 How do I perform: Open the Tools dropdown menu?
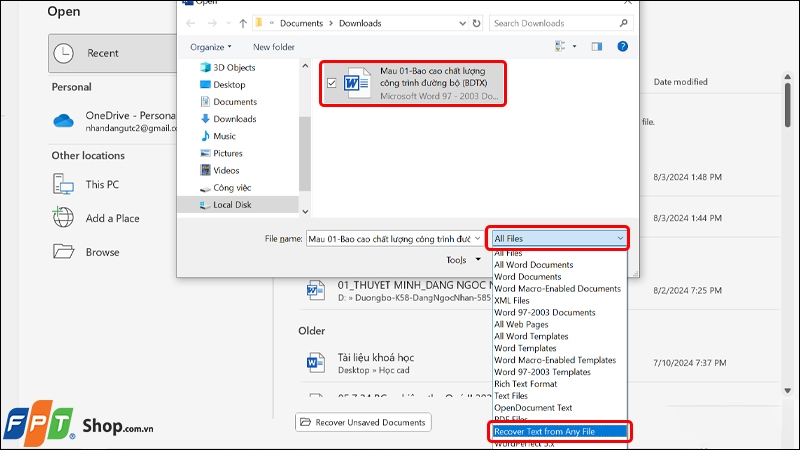click(x=463, y=260)
